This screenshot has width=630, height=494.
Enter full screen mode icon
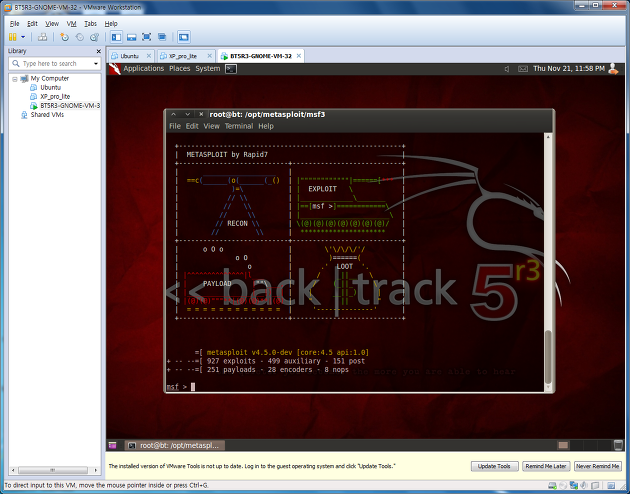[x=147, y=37]
